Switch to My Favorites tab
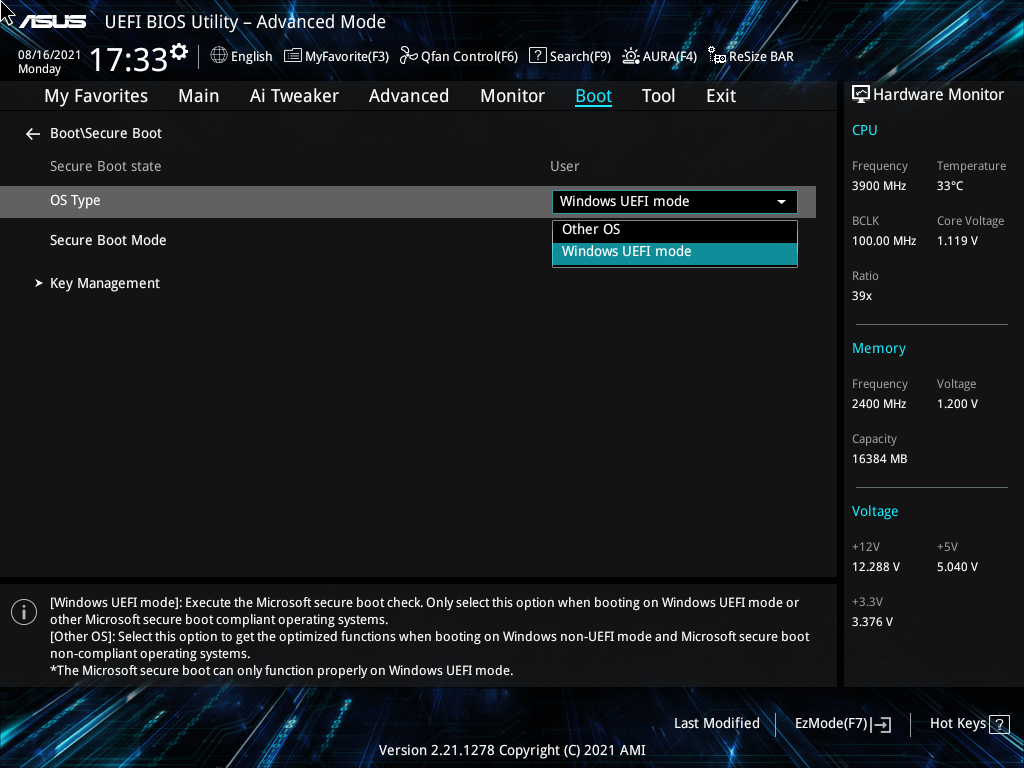1024x768 pixels. point(96,96)
